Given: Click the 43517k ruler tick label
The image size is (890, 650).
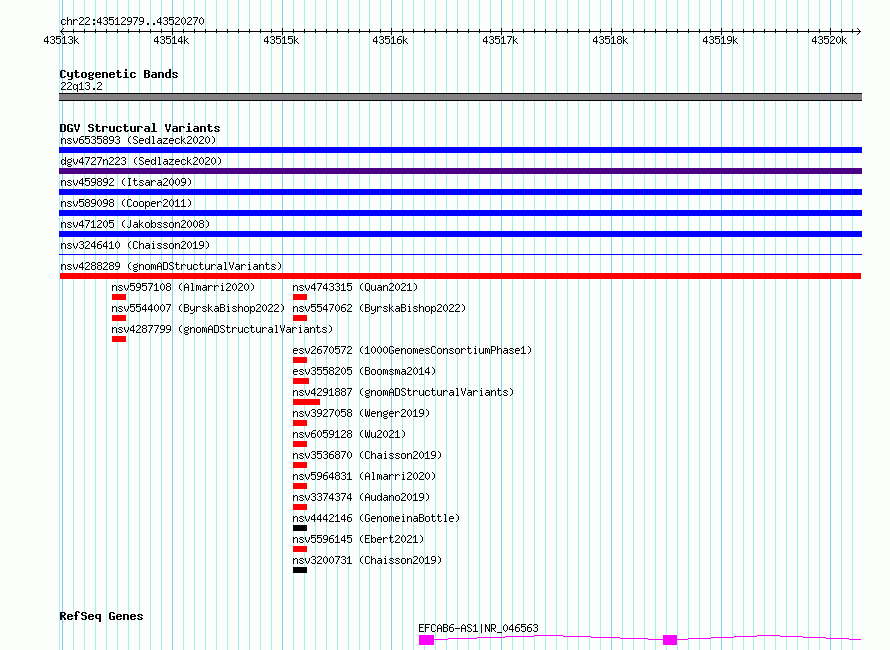Looking at the screenshot, I should (500, 40).
